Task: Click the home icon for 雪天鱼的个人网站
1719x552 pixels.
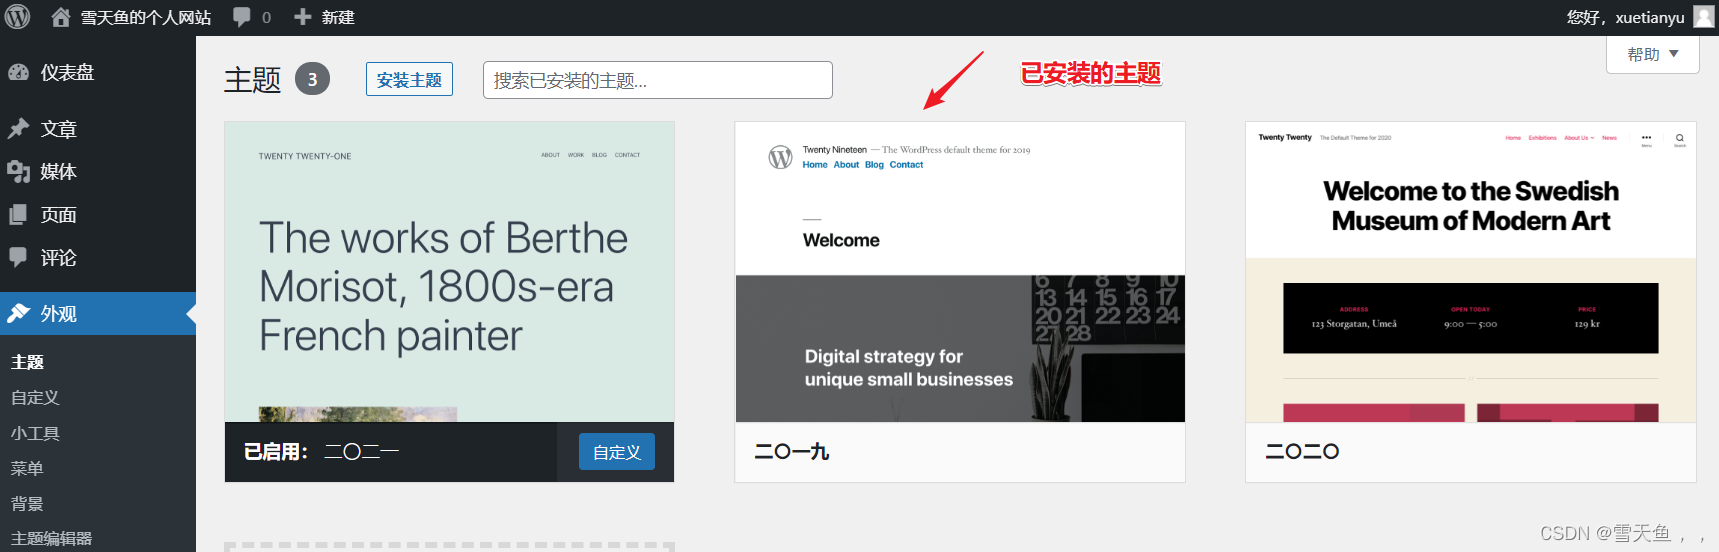Action: [61, 17]
